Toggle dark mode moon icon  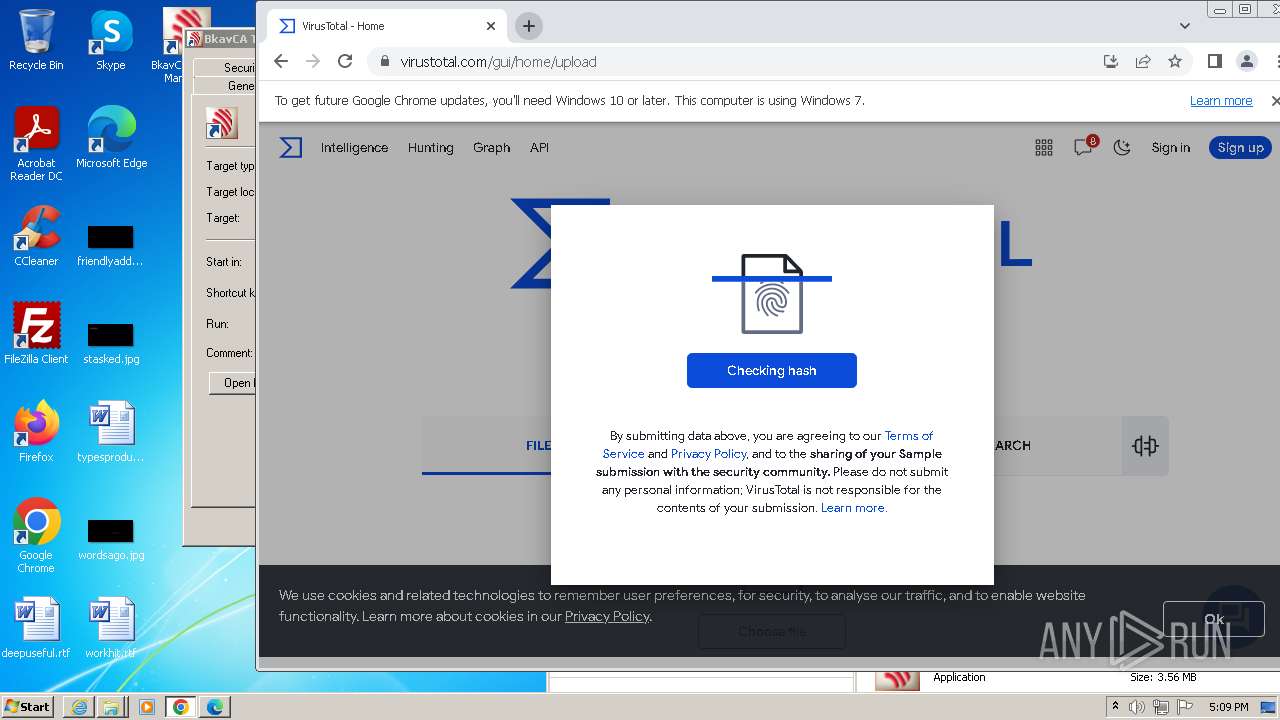1122,148
